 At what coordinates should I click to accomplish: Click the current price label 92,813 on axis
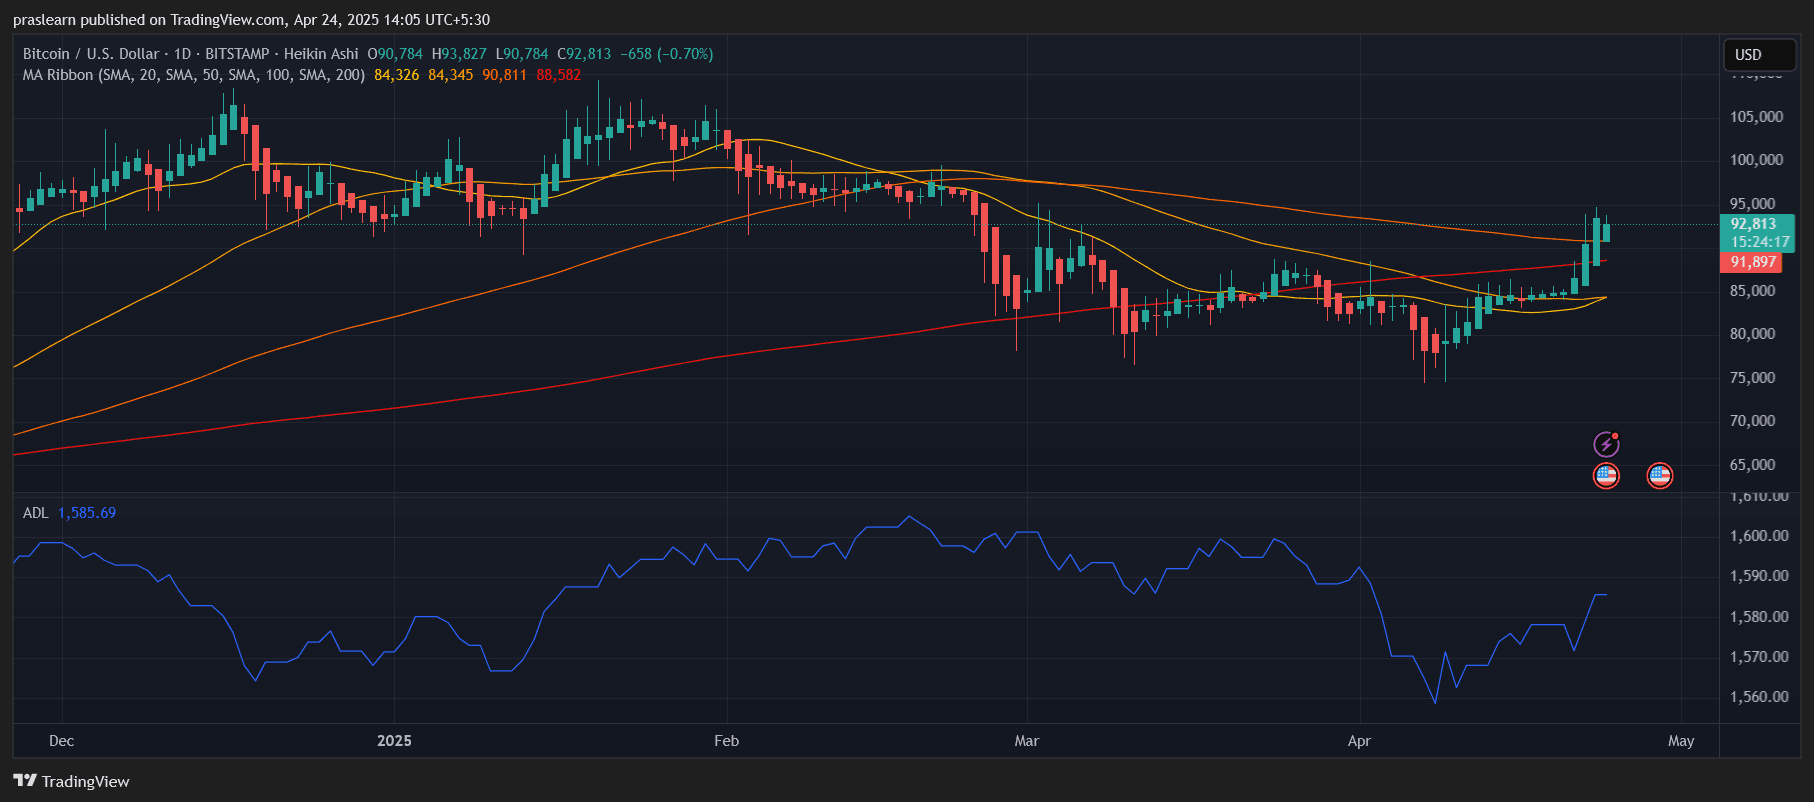click(x=1754, y=224)
